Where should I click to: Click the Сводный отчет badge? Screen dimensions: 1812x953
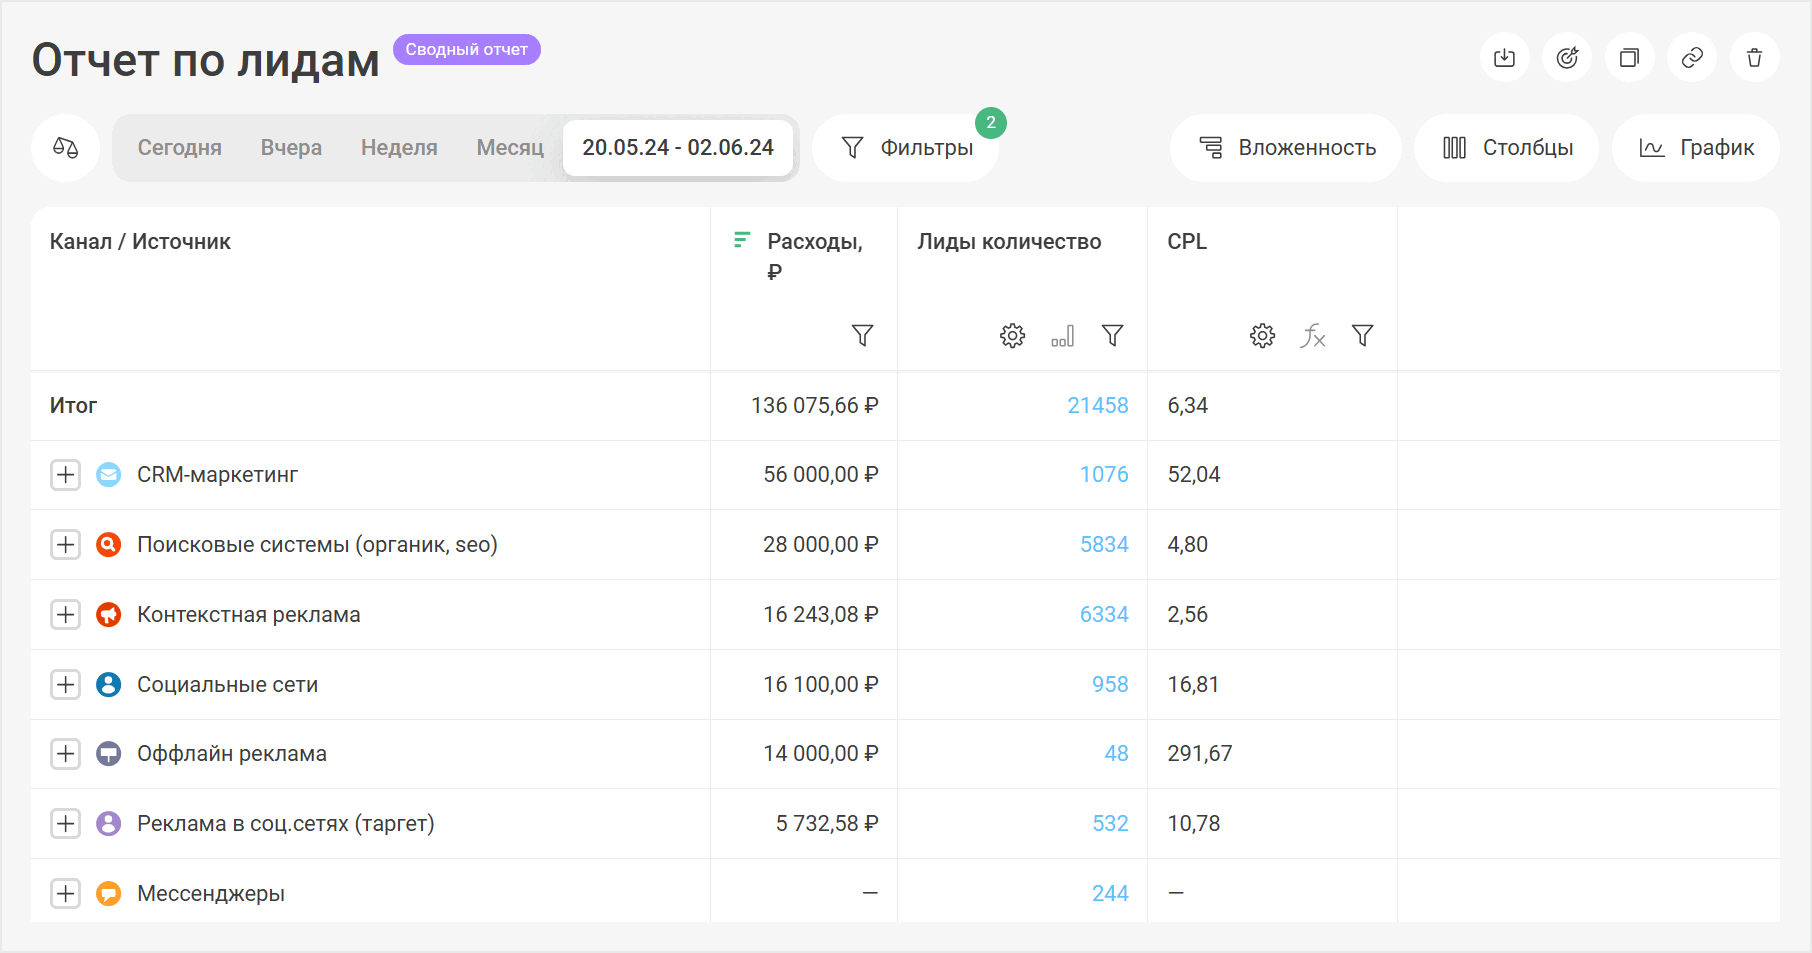pos(467,50)
